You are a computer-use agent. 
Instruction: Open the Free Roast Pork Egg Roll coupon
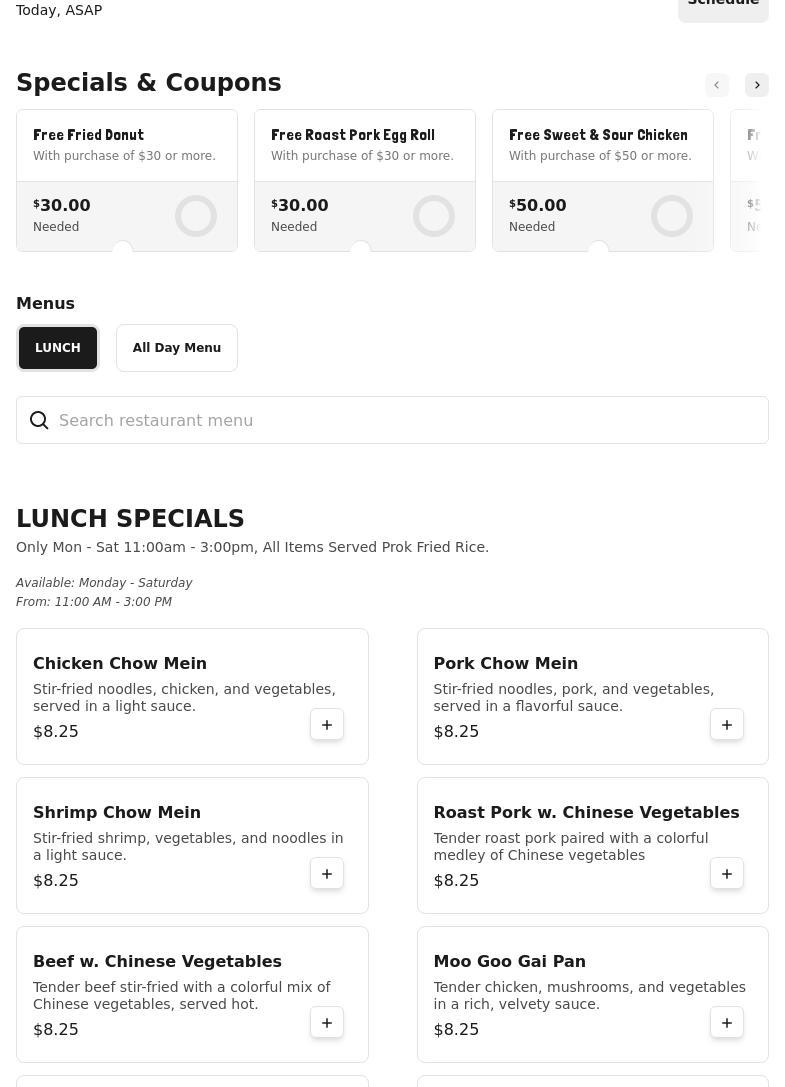point(365,145)
